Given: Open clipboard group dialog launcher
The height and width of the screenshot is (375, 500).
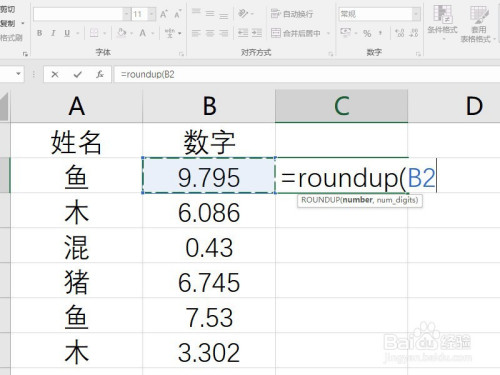Looking at the screenshot, I should (x=25, y=54).
